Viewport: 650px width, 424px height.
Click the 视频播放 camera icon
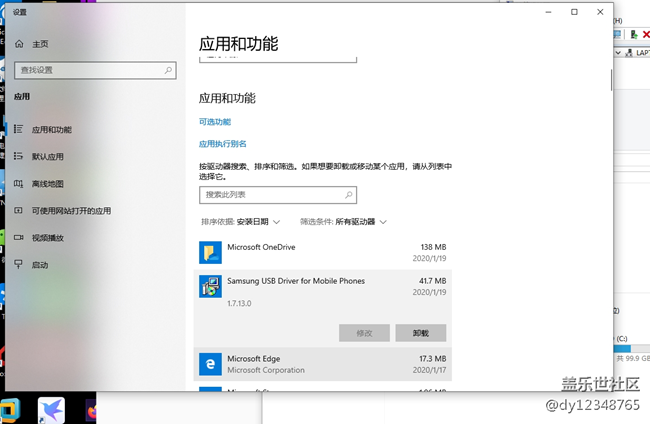tap(18, 237)
